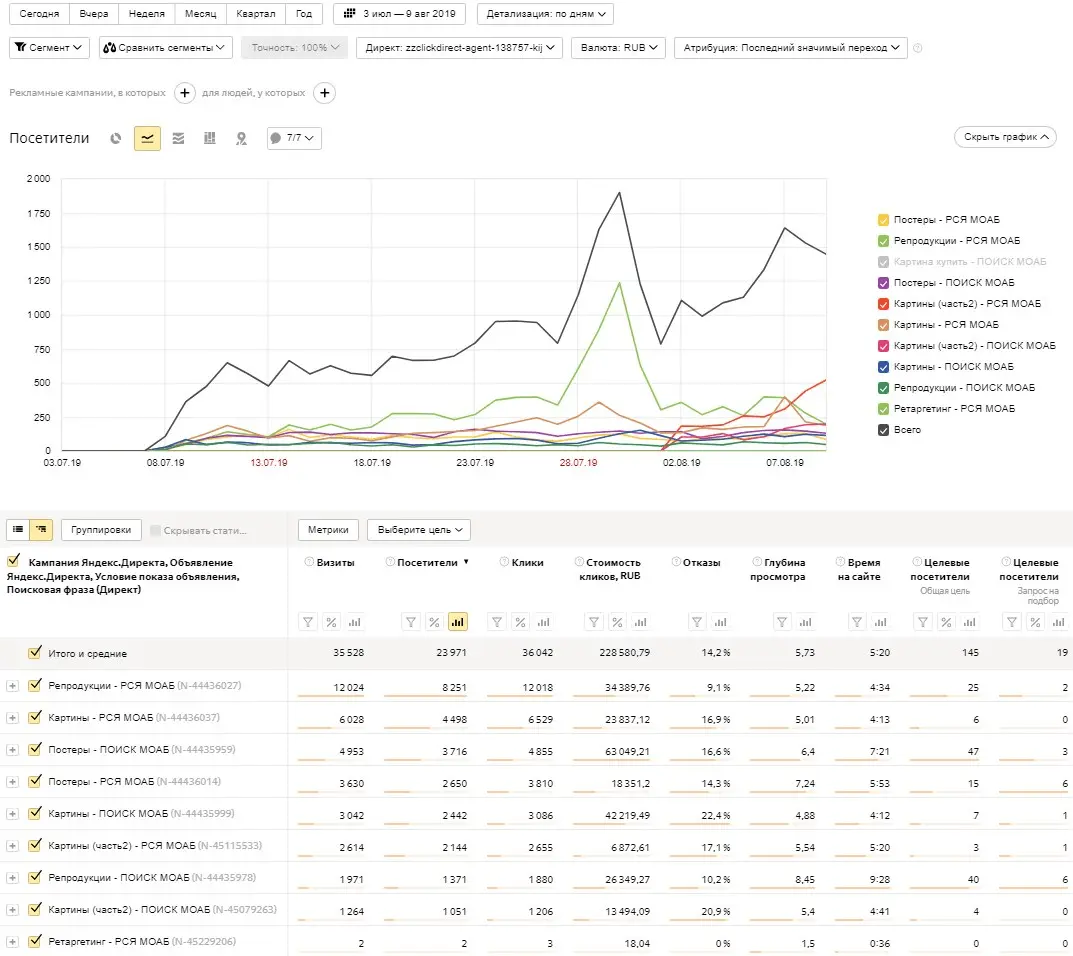Click the 'Группировки' button
The height and width of the screenshot is (956, 1073).
(101, 530)
